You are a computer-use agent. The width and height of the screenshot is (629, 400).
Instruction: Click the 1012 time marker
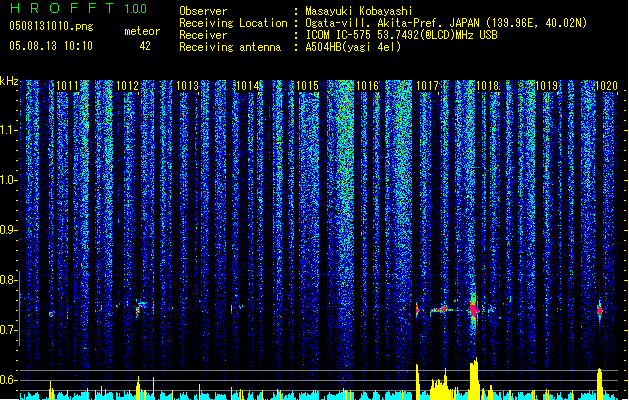[127, 85]
